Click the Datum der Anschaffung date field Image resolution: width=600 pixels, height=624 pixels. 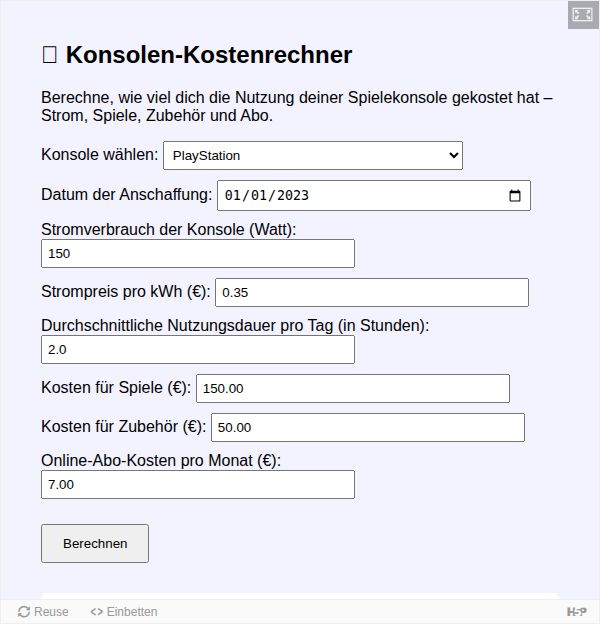click(374, 195)
